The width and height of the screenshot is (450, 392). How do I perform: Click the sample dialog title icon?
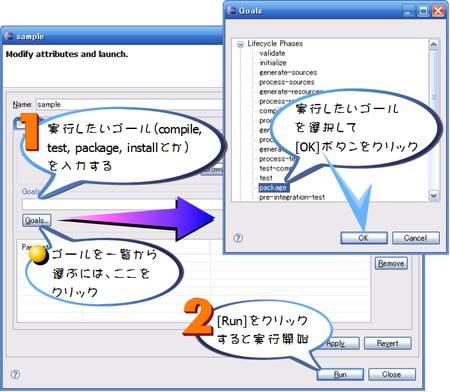tap(9, 36)
